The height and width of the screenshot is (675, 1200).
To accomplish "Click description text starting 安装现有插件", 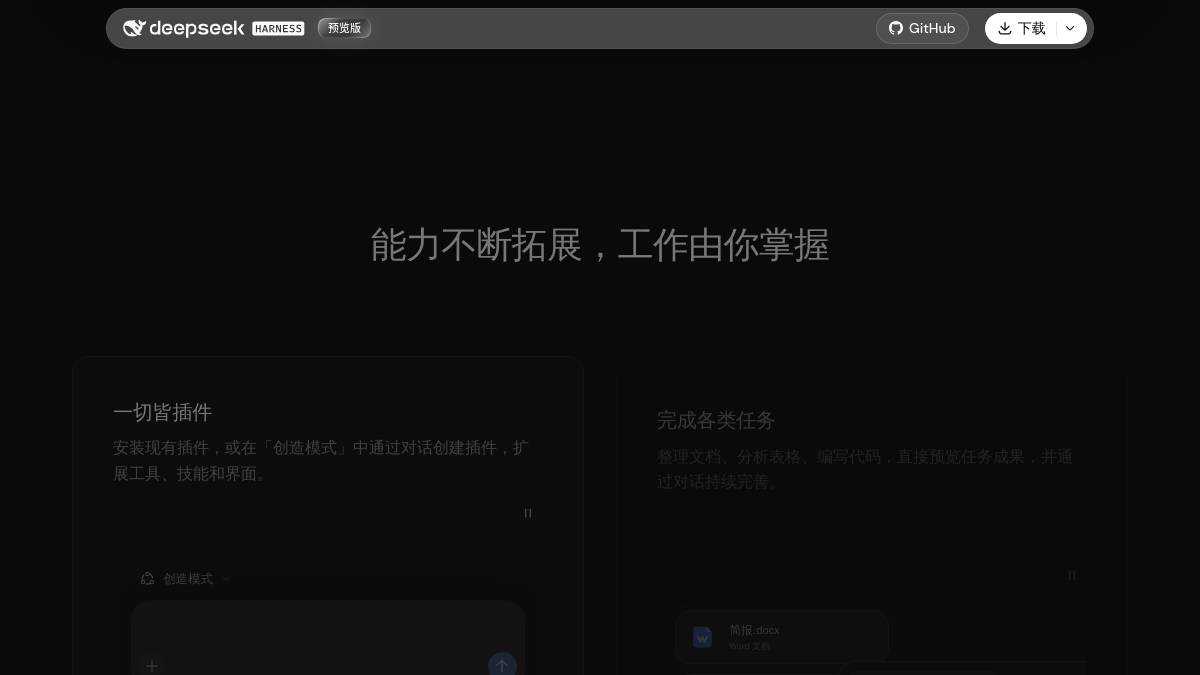I will [321, 460].
